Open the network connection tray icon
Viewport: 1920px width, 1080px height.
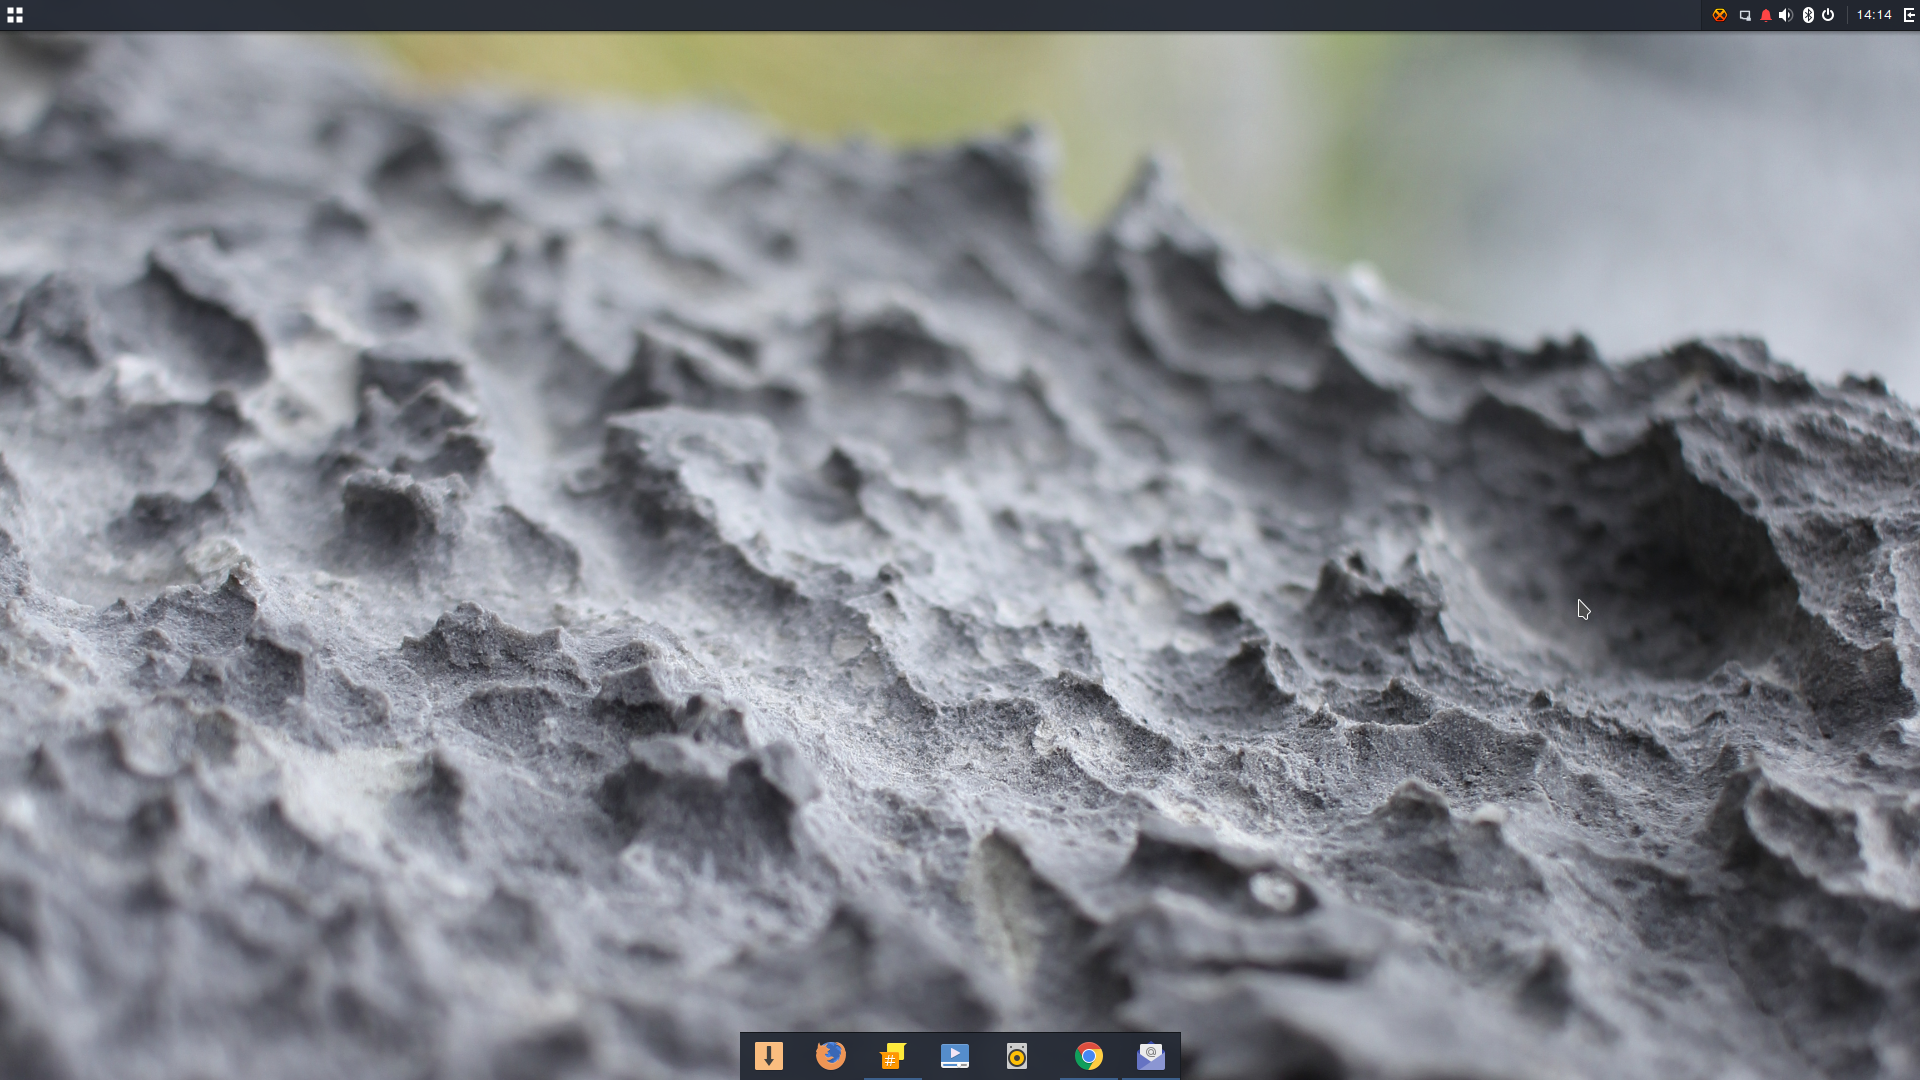1745,15
